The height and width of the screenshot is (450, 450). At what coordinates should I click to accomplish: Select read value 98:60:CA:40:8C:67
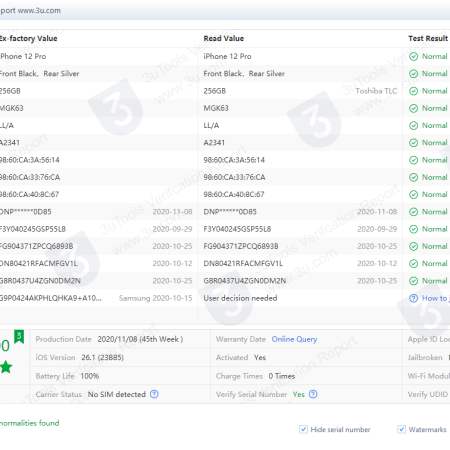[x=234, y=195]
